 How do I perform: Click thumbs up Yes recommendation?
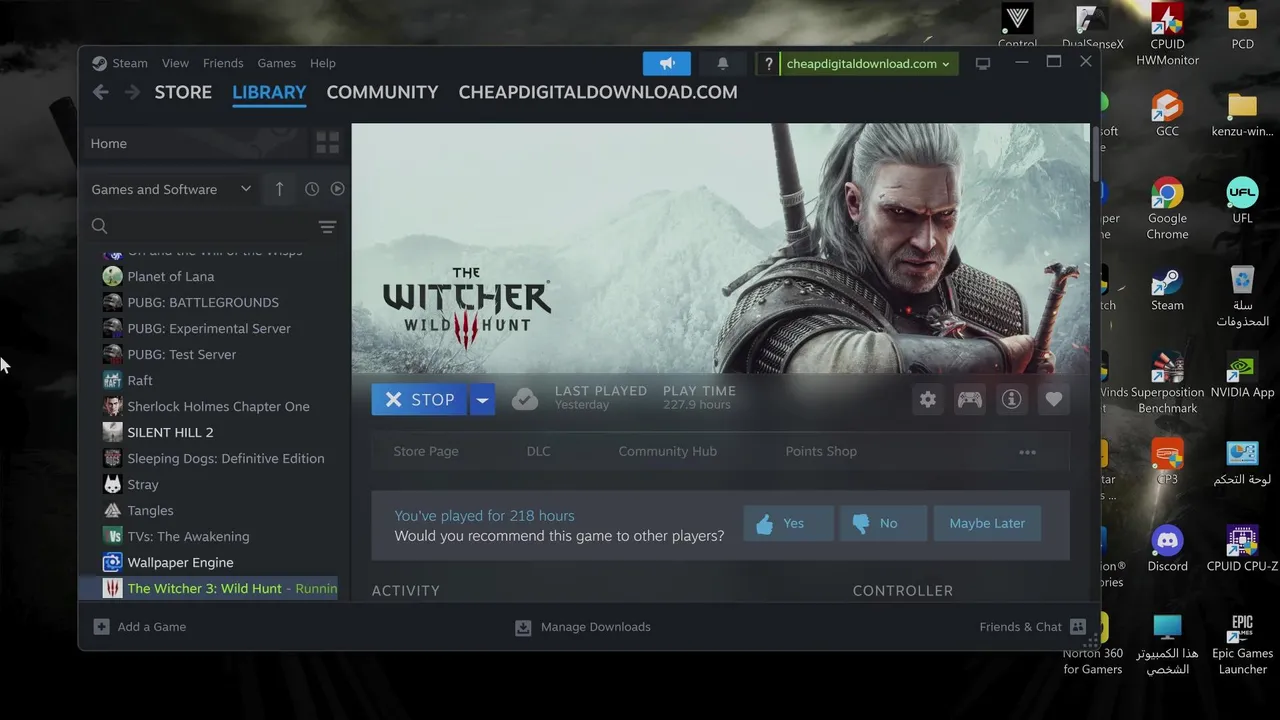[x=788, y=523]
